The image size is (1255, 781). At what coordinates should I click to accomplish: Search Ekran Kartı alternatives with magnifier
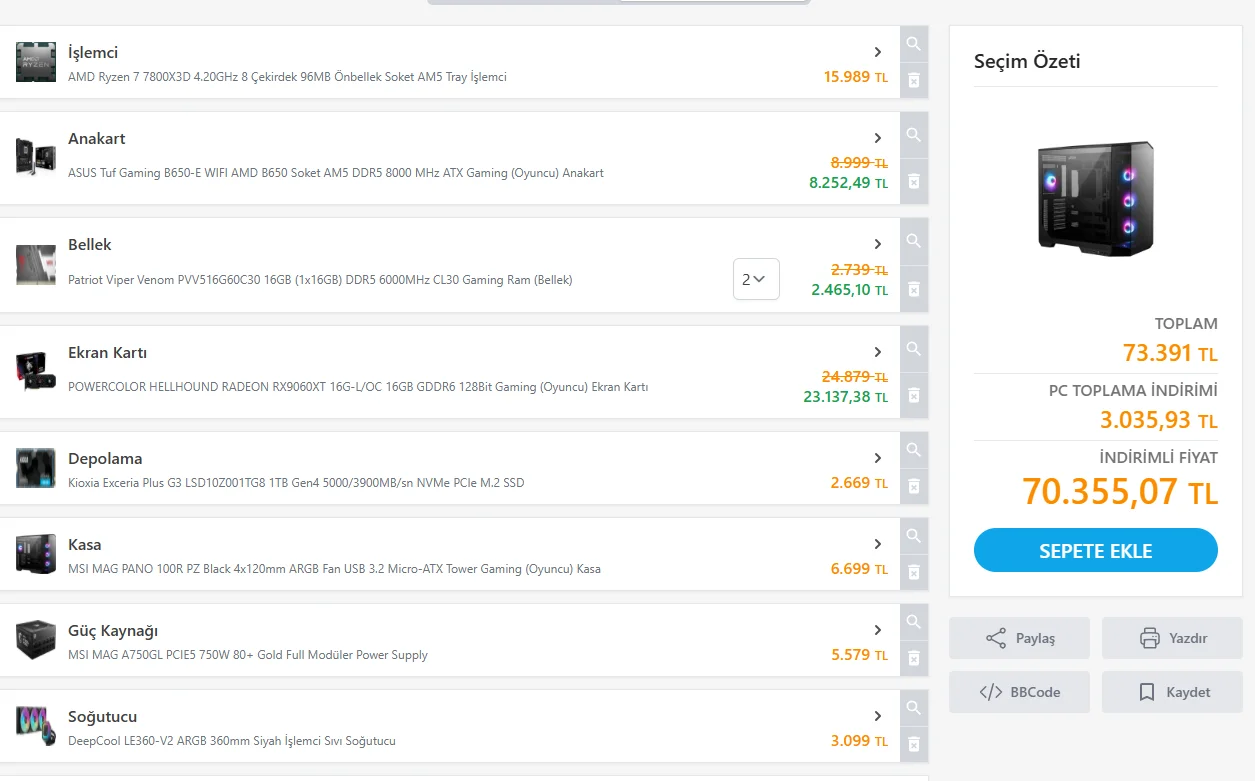pyautogui.click(x=914, y=349)
